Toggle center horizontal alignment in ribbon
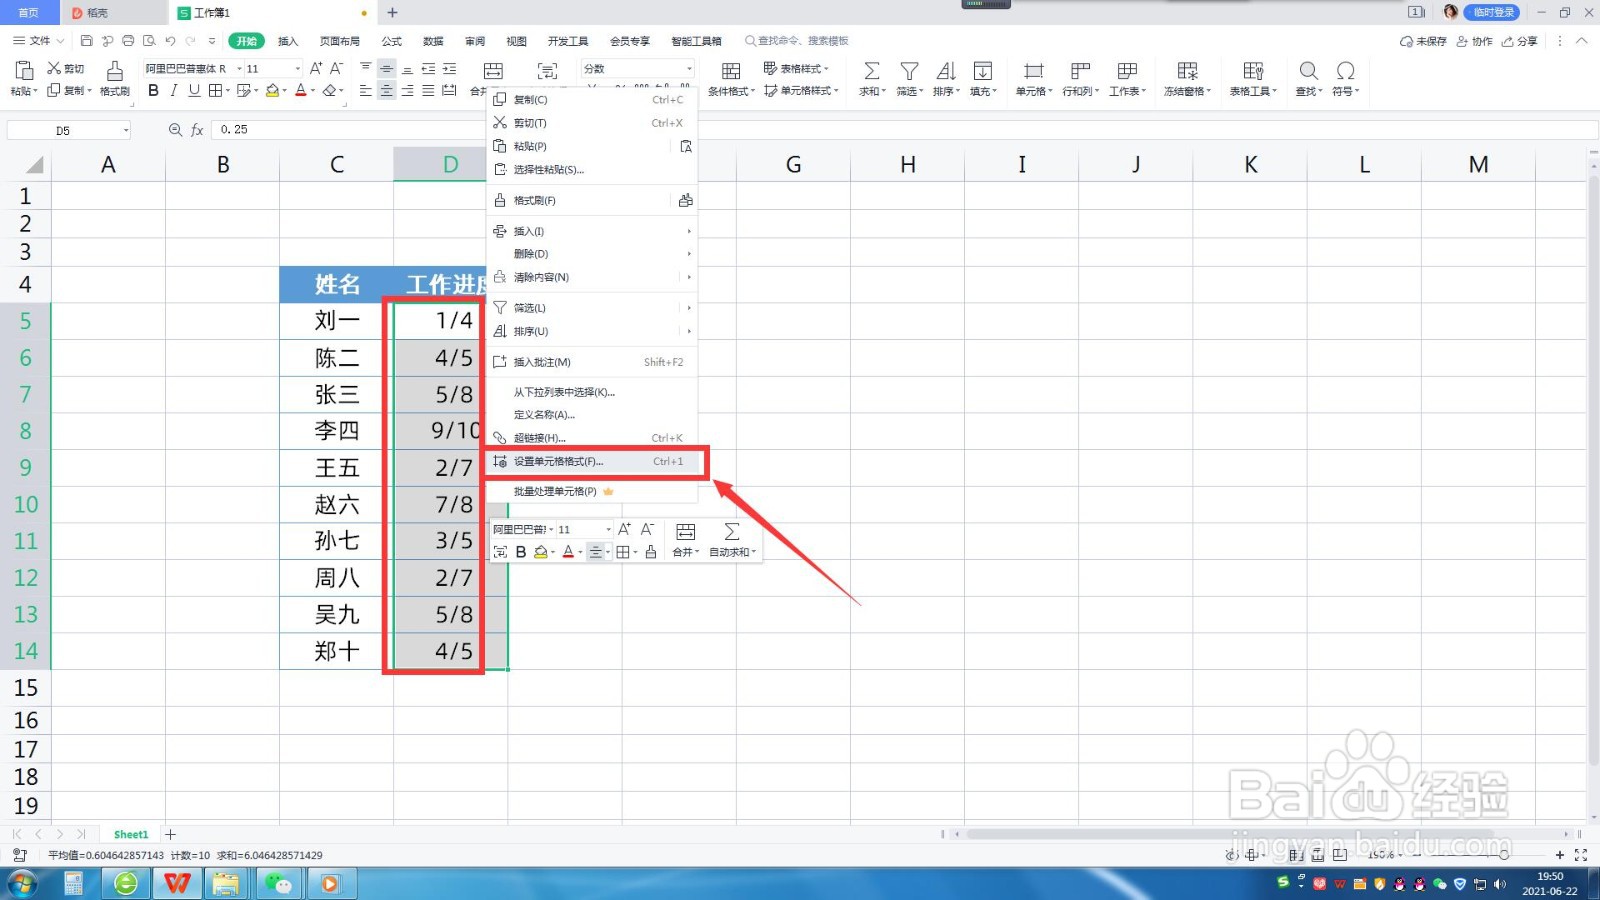This screenshot has height=900, width=1600. [386, 91]
